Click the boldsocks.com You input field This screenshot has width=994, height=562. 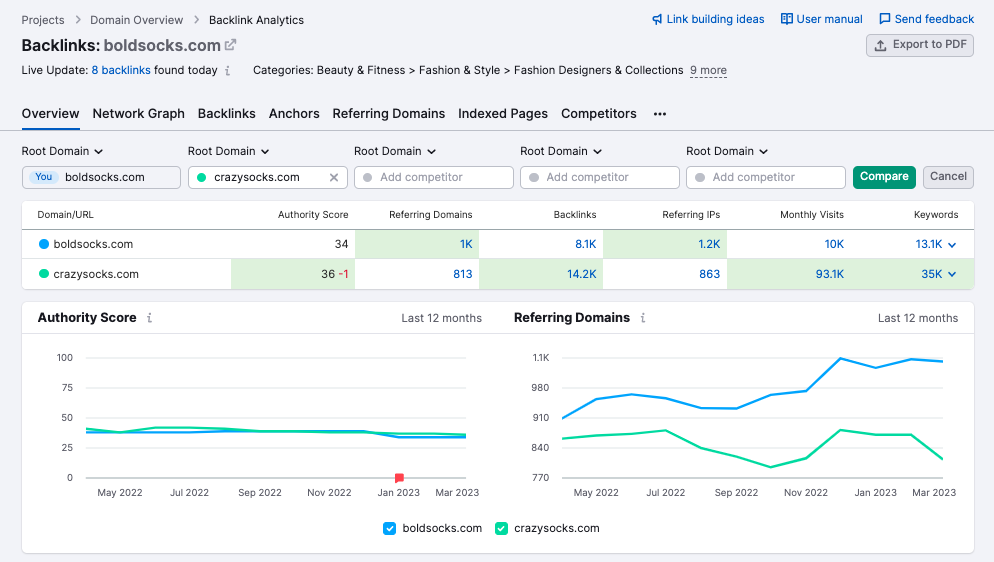point(101,177)
